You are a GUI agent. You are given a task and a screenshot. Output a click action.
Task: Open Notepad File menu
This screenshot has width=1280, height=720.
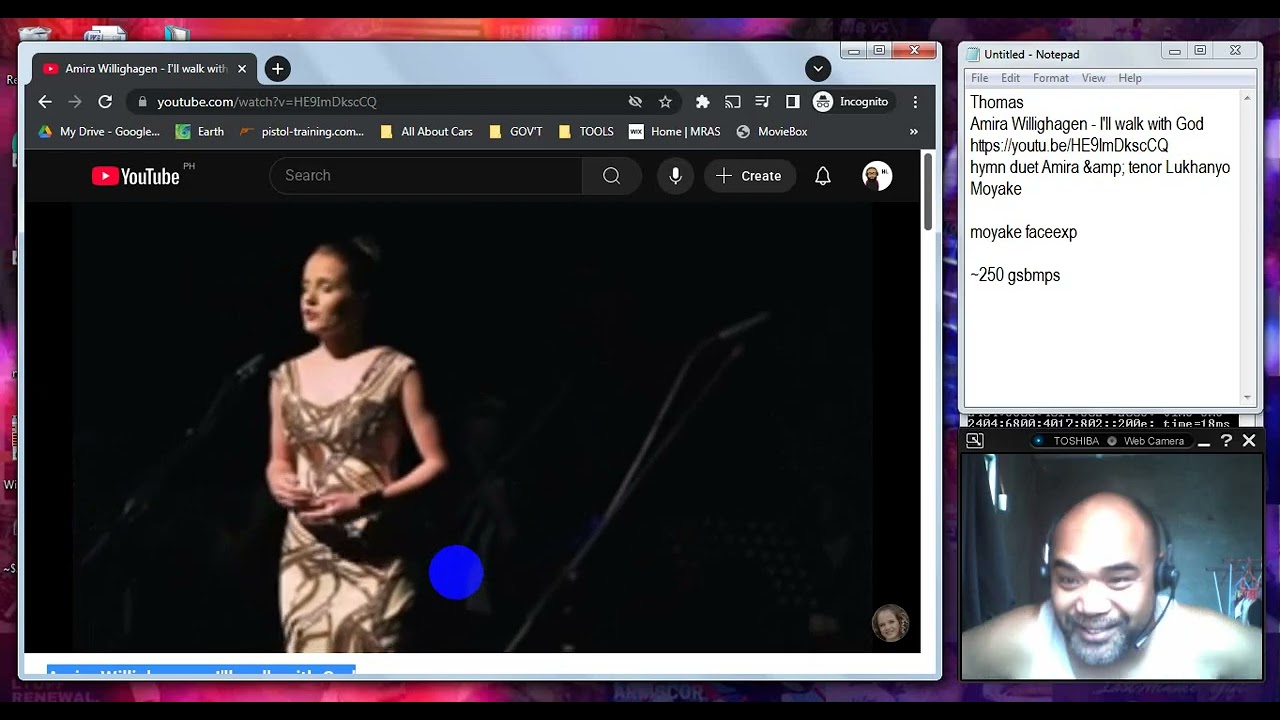tap(980, 78)
